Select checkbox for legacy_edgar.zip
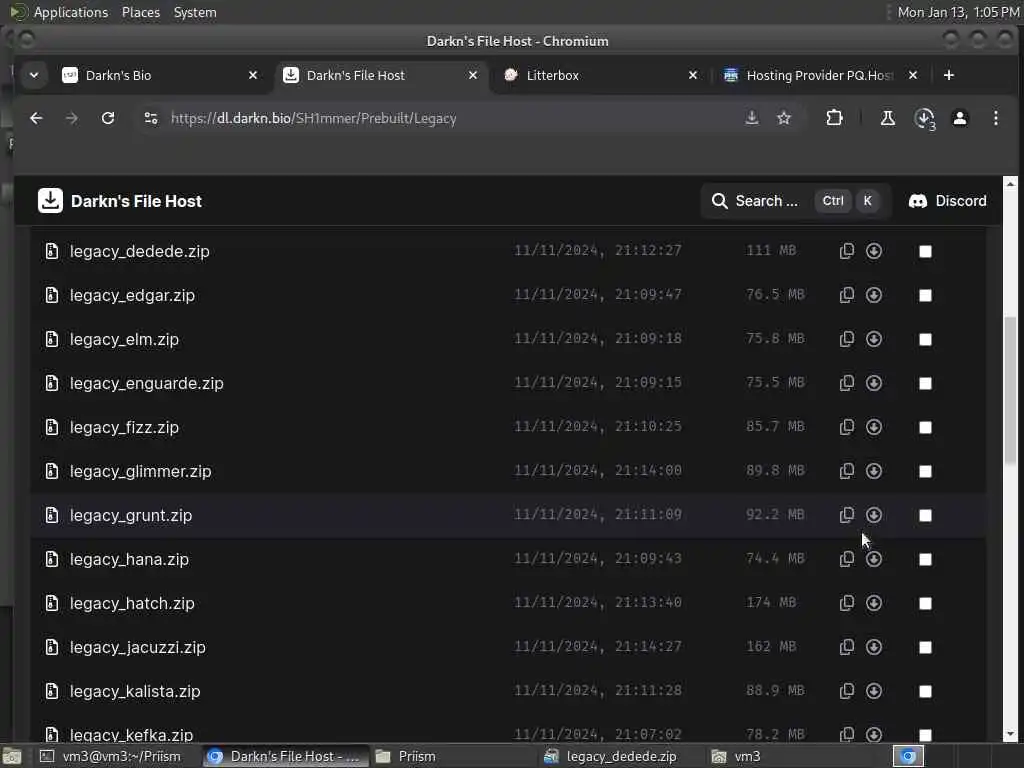This screenshot has width=1024, height=768. (x=925, y=295)
